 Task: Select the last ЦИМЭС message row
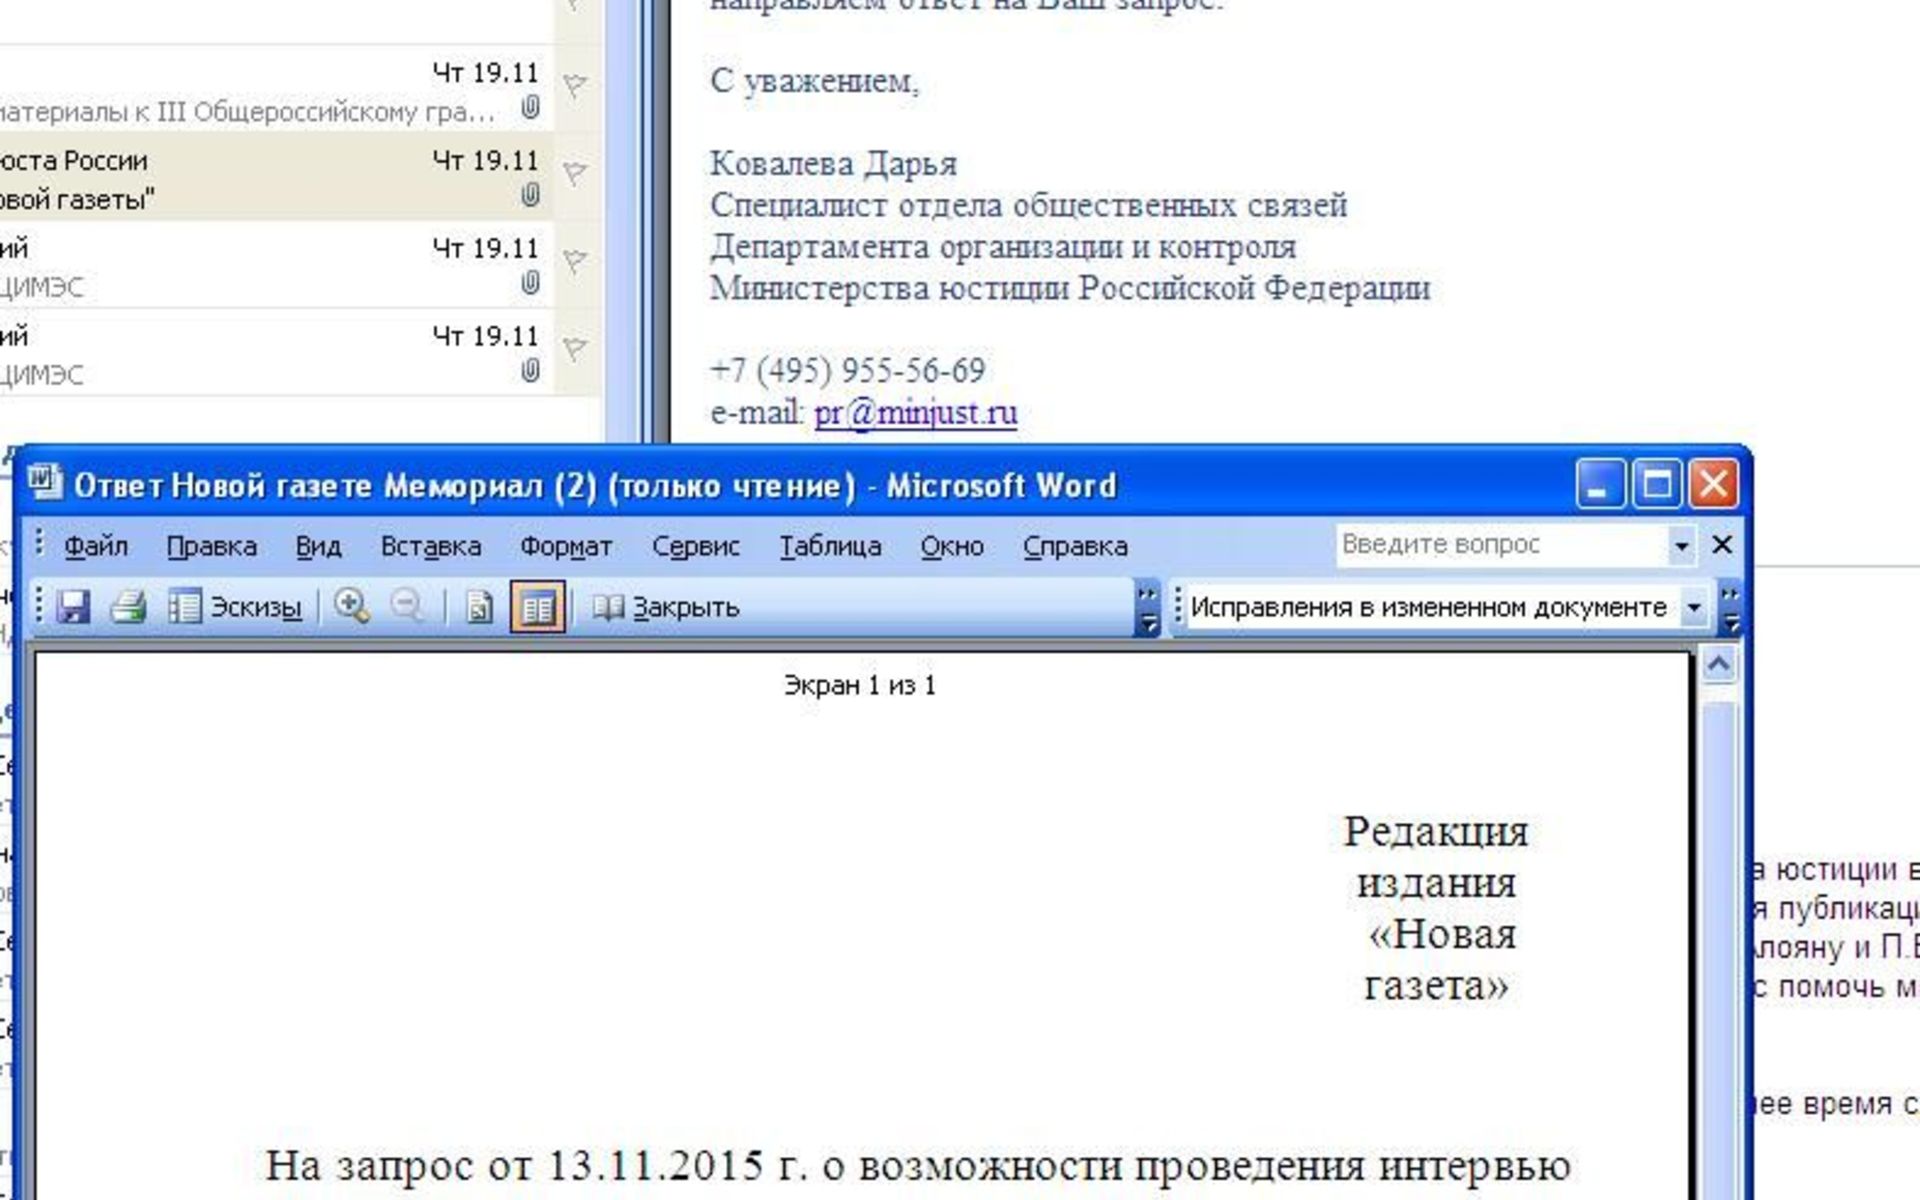click(275, 353)
